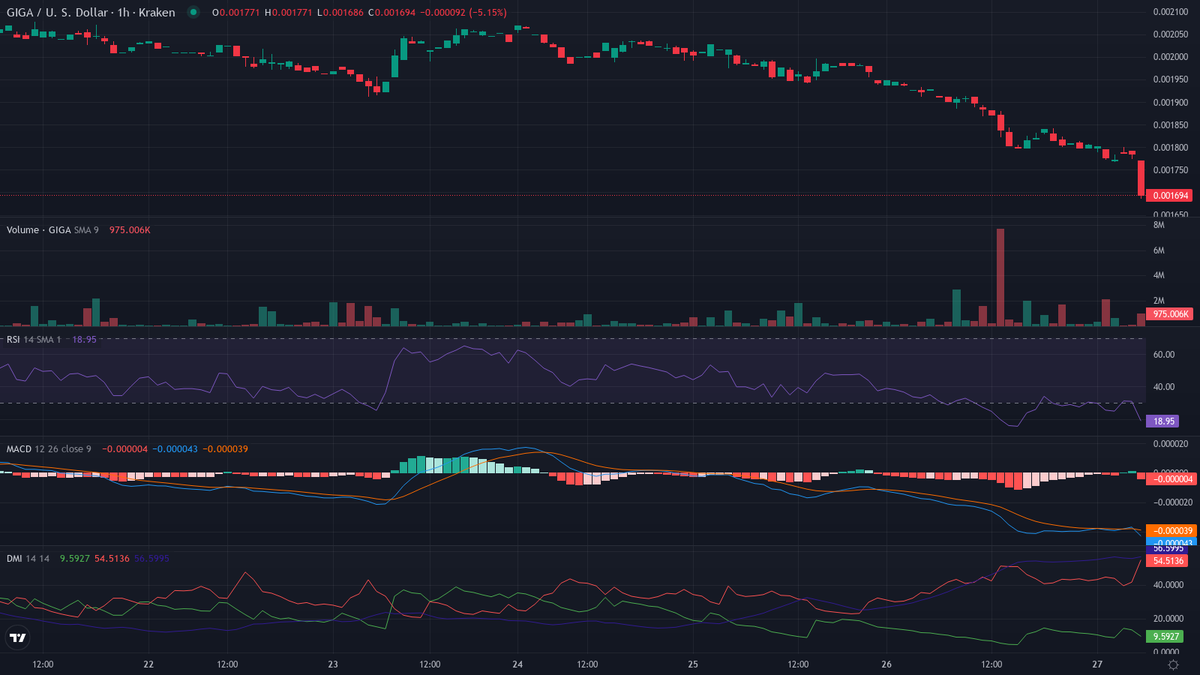Click the 20.0000 DMI scale label
Viewport: 1200px width, 675px height.
[1167, 618]
